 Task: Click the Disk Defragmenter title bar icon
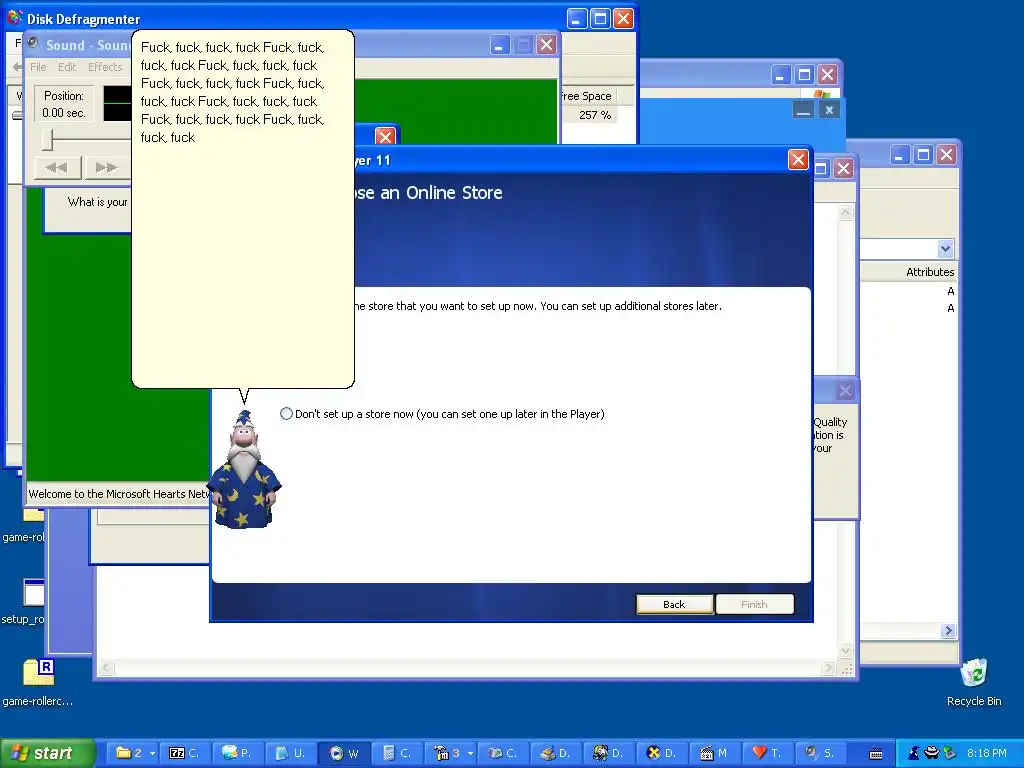14,18
